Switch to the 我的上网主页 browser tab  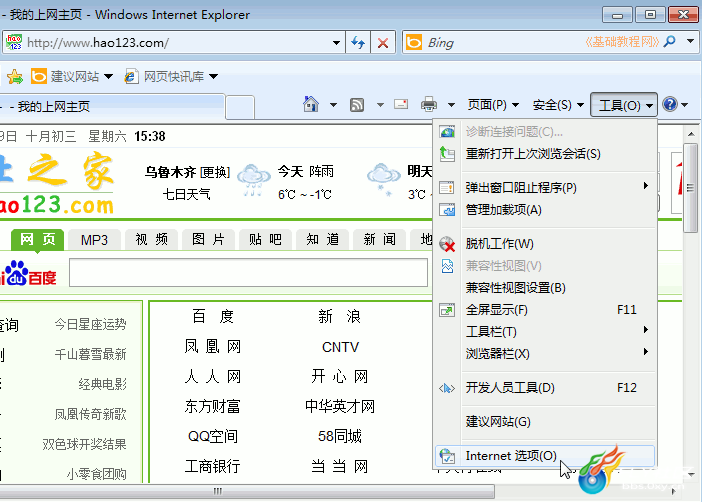pos(112,107)
